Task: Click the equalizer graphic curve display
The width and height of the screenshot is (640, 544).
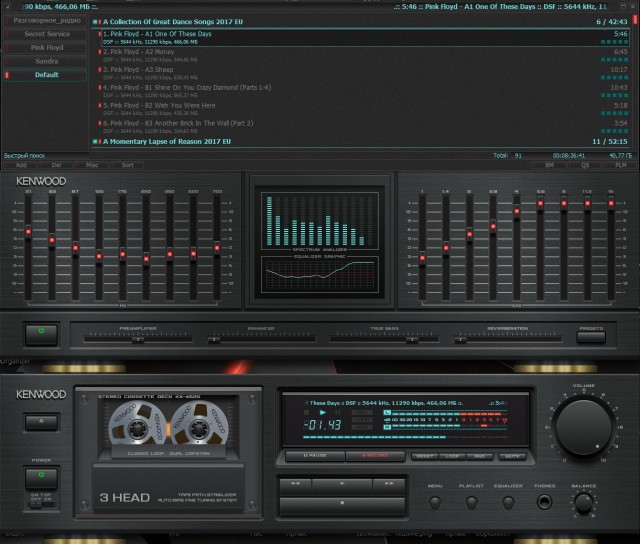Action: coord(320,275)
